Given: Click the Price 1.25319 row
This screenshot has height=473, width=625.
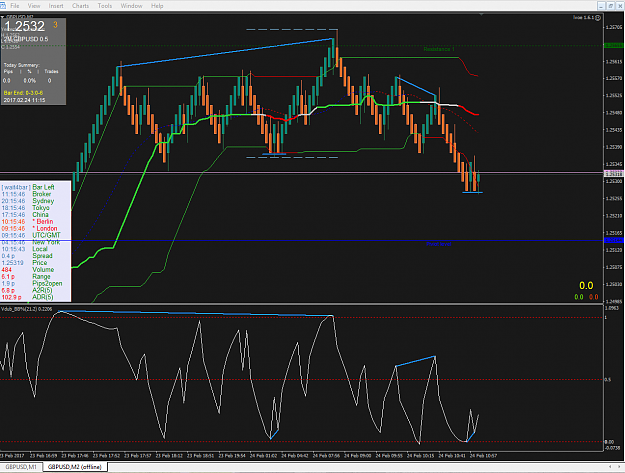Looking at the screenshot, I should (24, 263).
